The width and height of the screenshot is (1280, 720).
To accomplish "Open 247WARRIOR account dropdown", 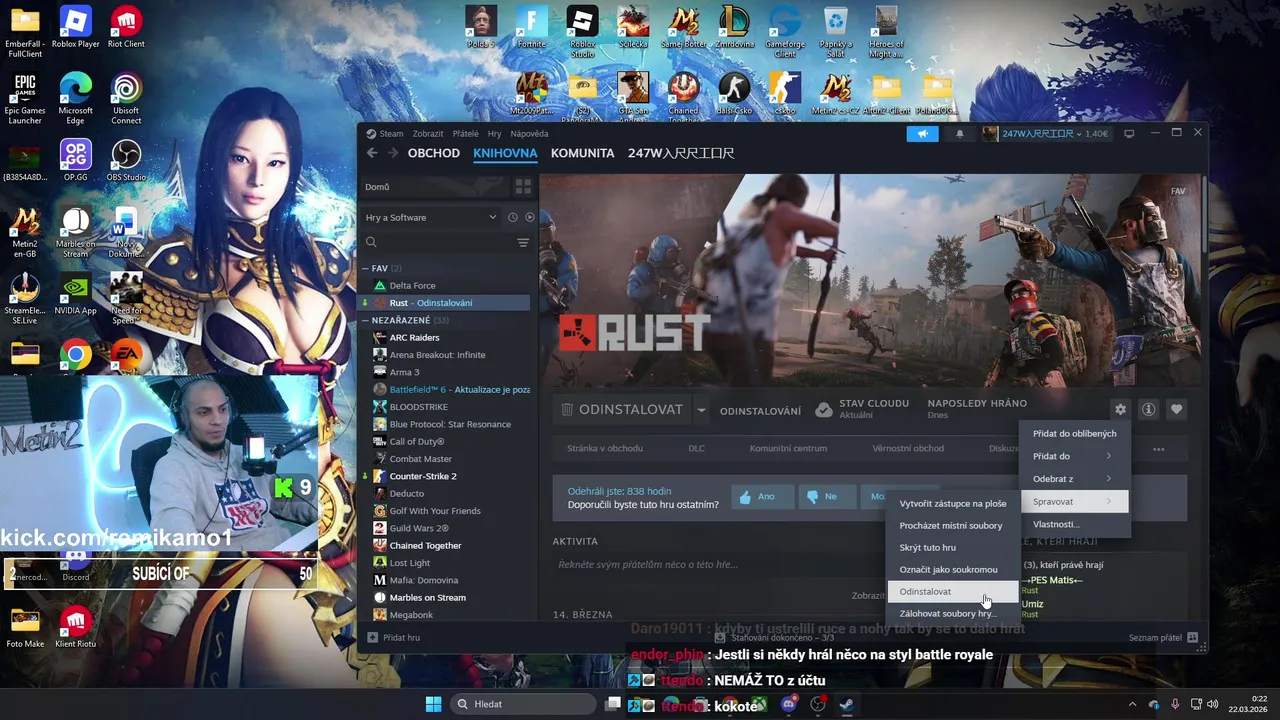I will pyautogui.click(x=1044, y=134).
